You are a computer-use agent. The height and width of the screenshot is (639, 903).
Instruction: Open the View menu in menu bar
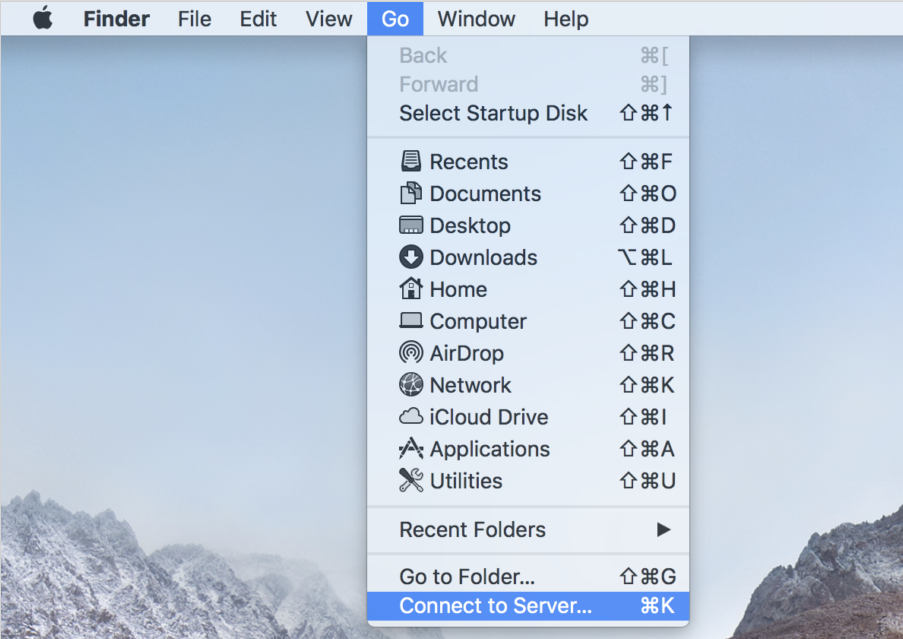pos(329,19)
